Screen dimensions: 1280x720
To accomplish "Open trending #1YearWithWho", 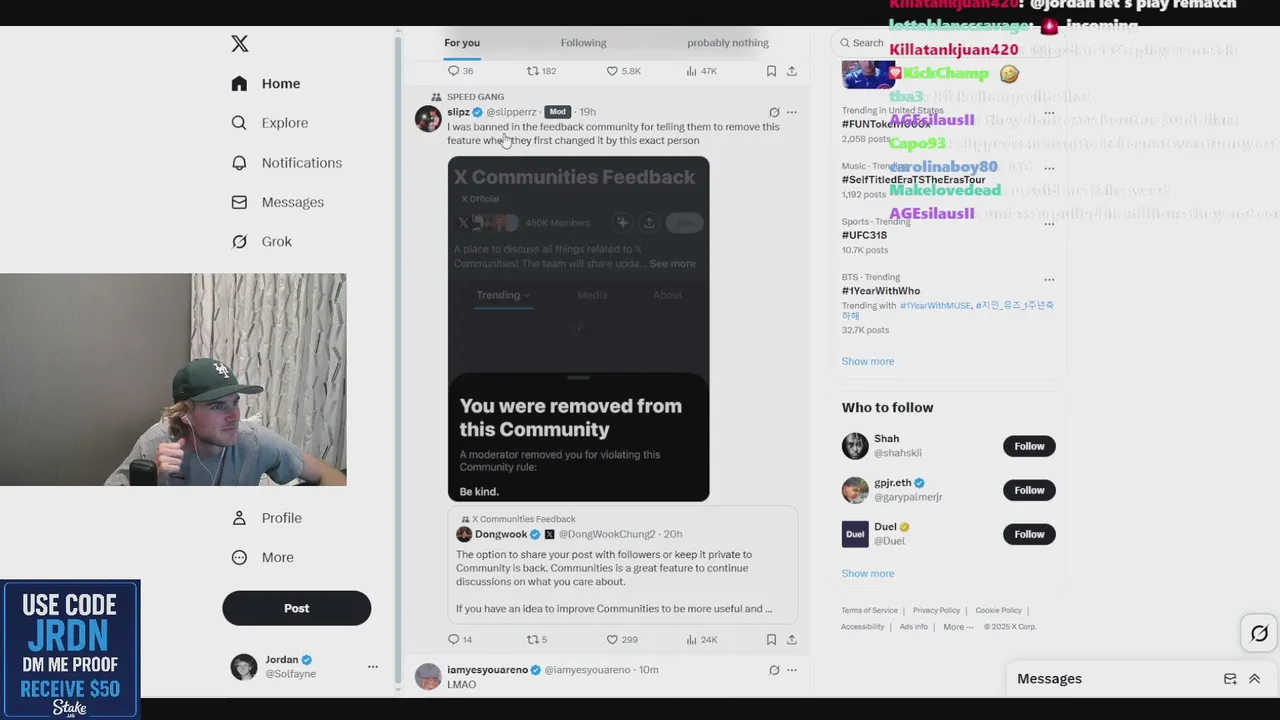I will click(x=881, y=291).
